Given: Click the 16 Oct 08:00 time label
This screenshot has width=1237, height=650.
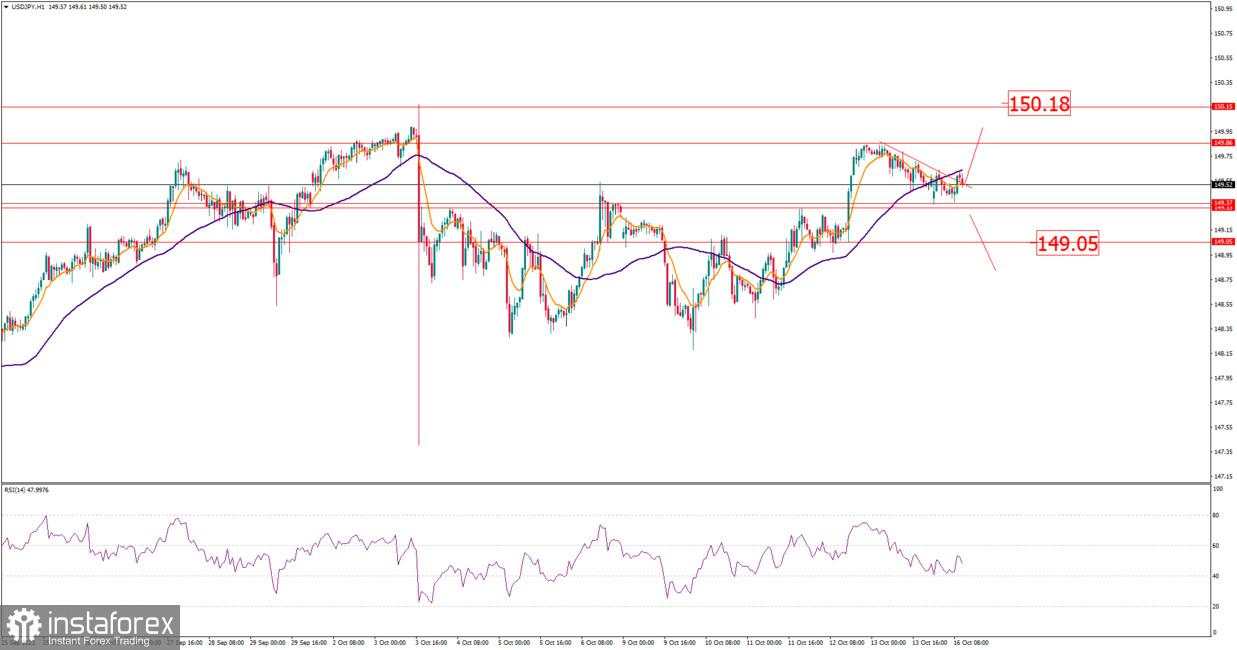Looking at the screenshot, I should (972, 643).
